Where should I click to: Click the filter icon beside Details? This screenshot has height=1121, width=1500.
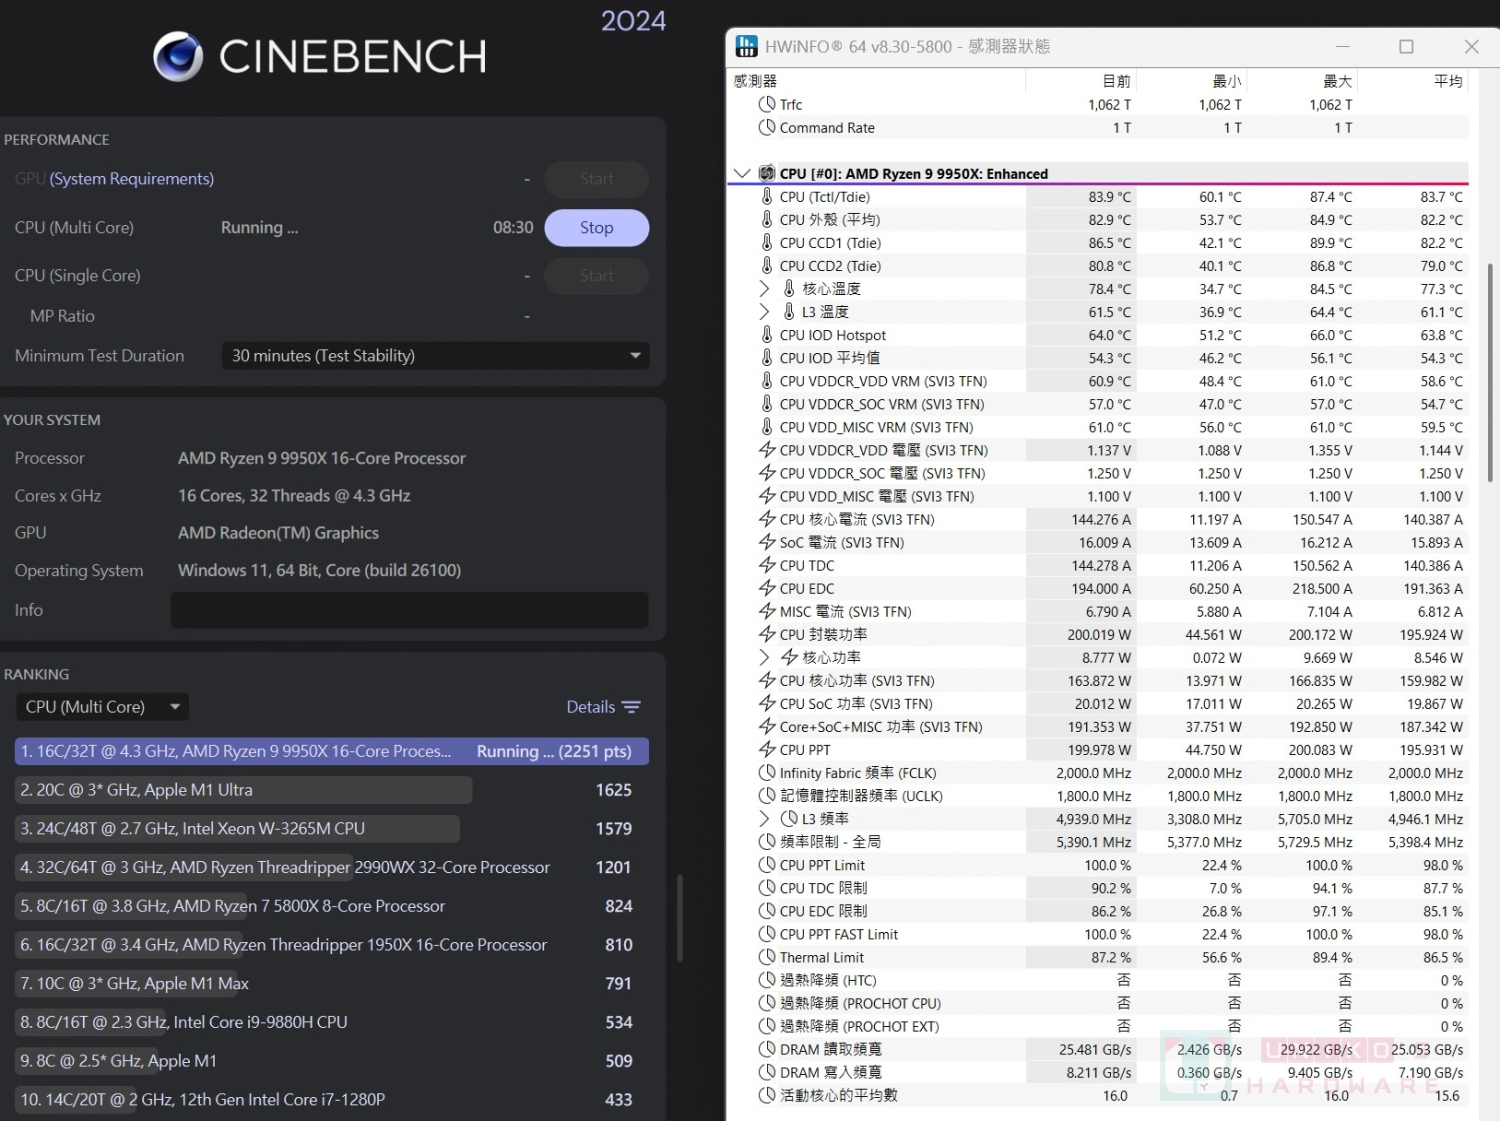click(631, 707)
